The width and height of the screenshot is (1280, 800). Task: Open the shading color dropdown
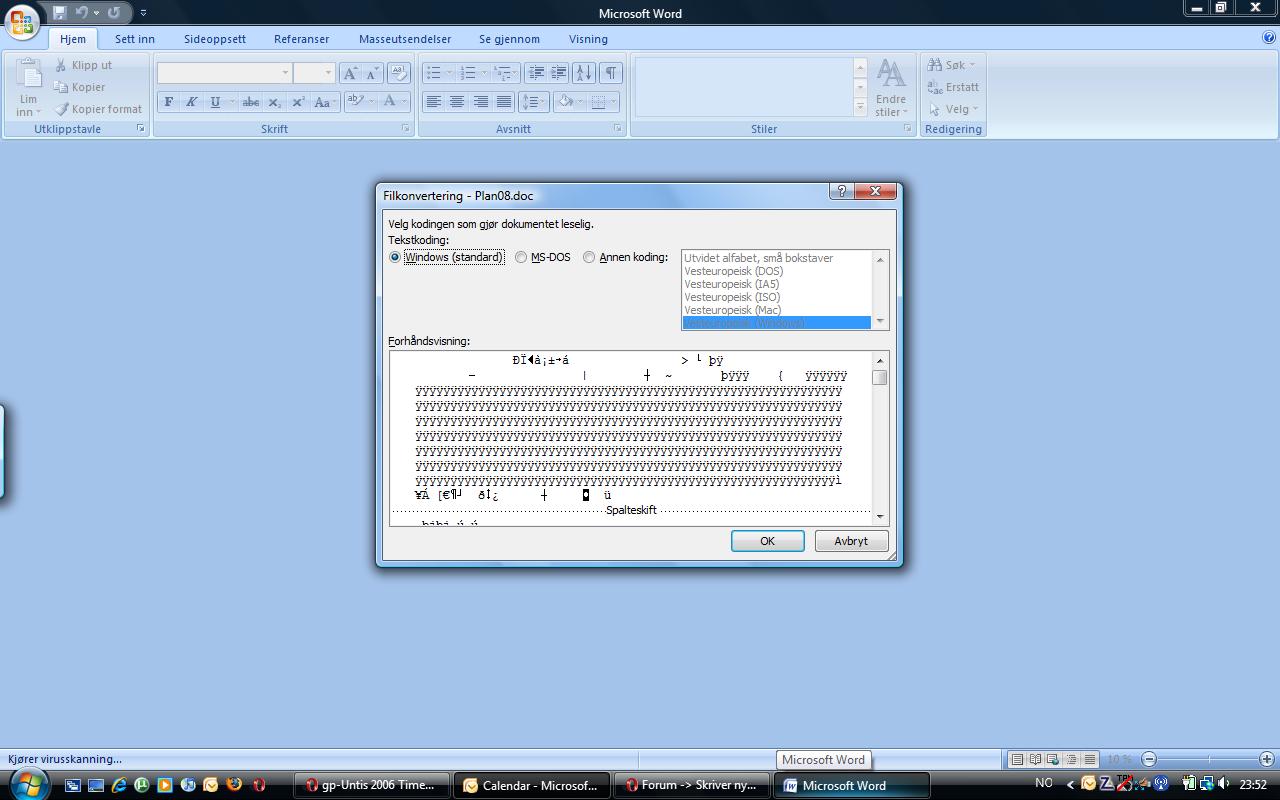point(580,102)
